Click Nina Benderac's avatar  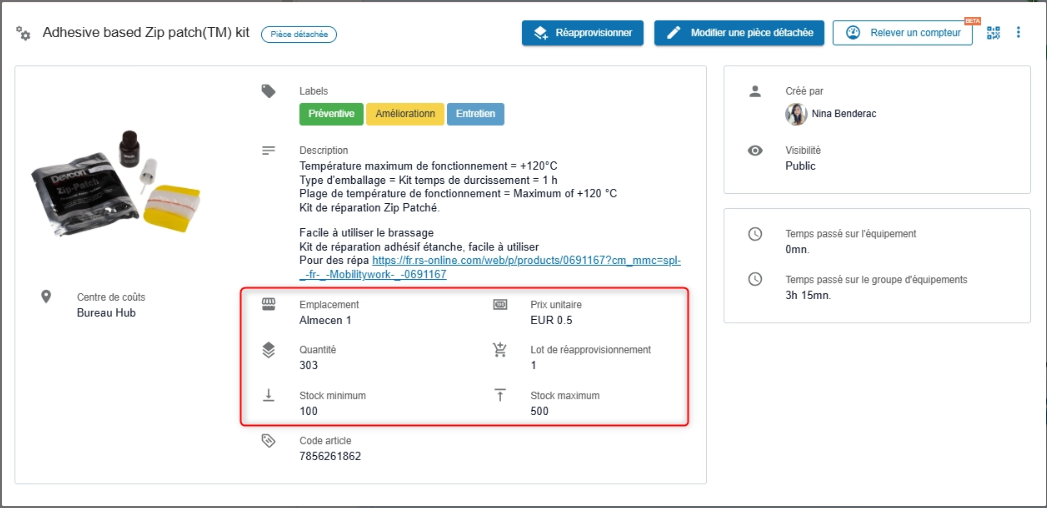796,114
